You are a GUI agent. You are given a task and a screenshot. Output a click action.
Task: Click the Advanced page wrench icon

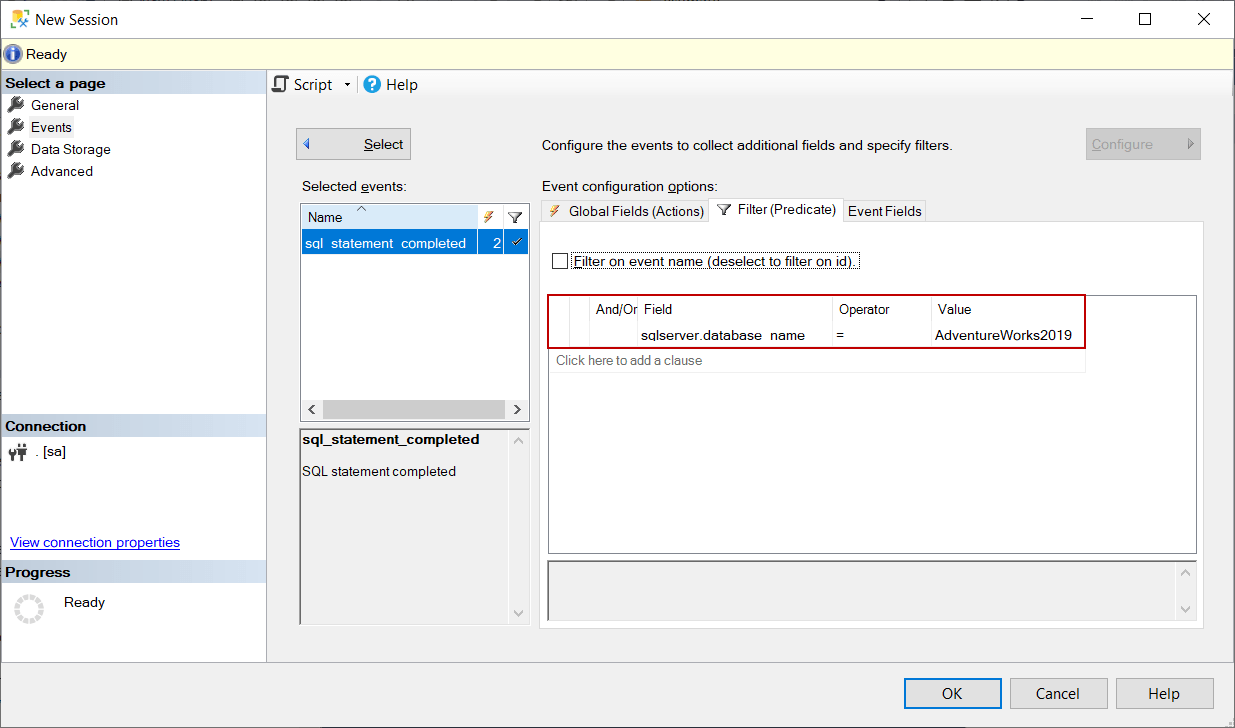coord(17,170)
